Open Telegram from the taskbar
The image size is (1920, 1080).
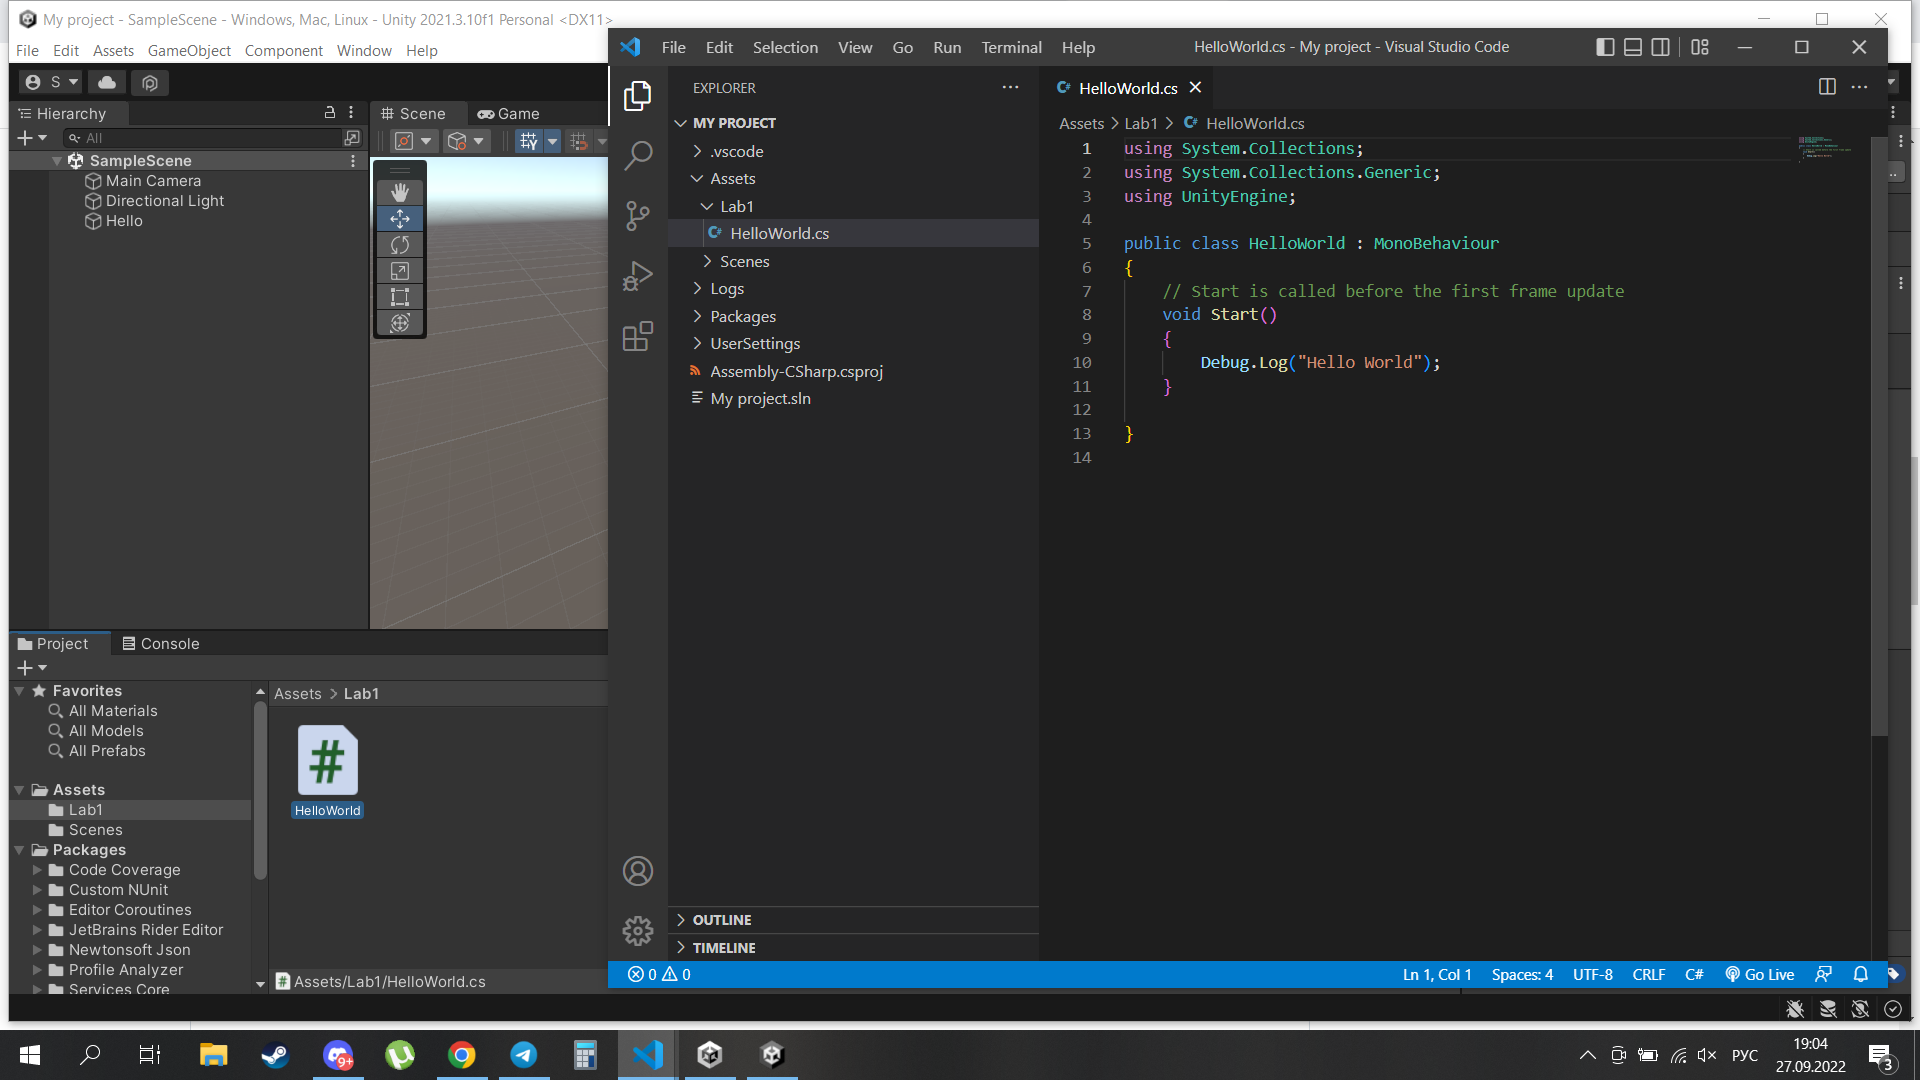point(524,1055)
